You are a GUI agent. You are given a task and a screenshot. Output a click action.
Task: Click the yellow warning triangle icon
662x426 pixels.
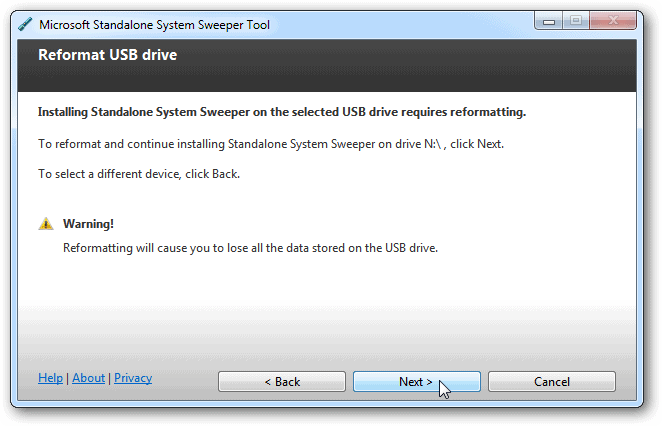point(46,224)
